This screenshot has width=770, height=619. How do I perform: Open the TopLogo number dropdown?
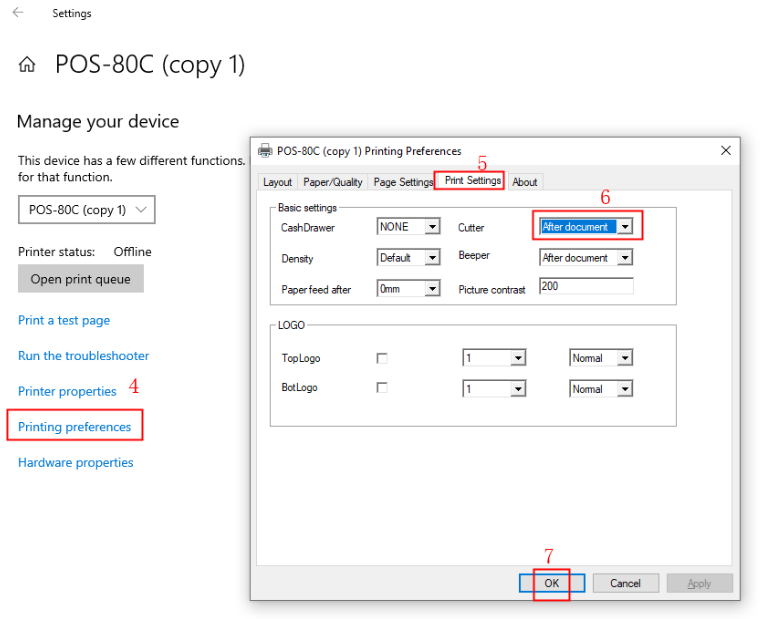coord(494,358)
